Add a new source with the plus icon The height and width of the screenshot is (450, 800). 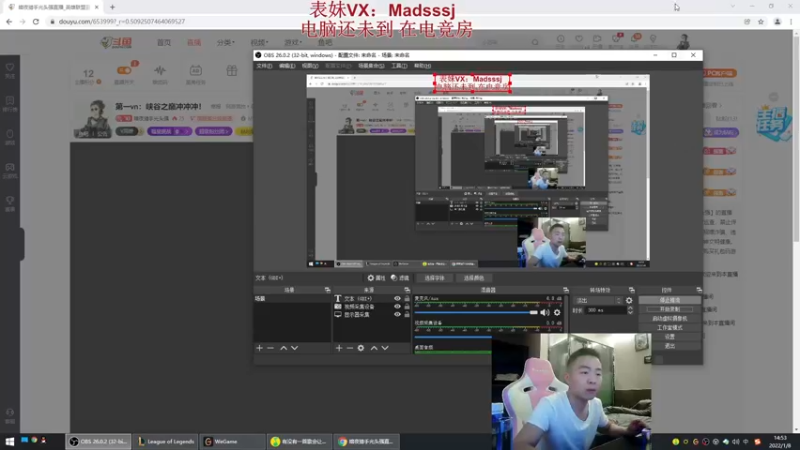coord(339,348)
